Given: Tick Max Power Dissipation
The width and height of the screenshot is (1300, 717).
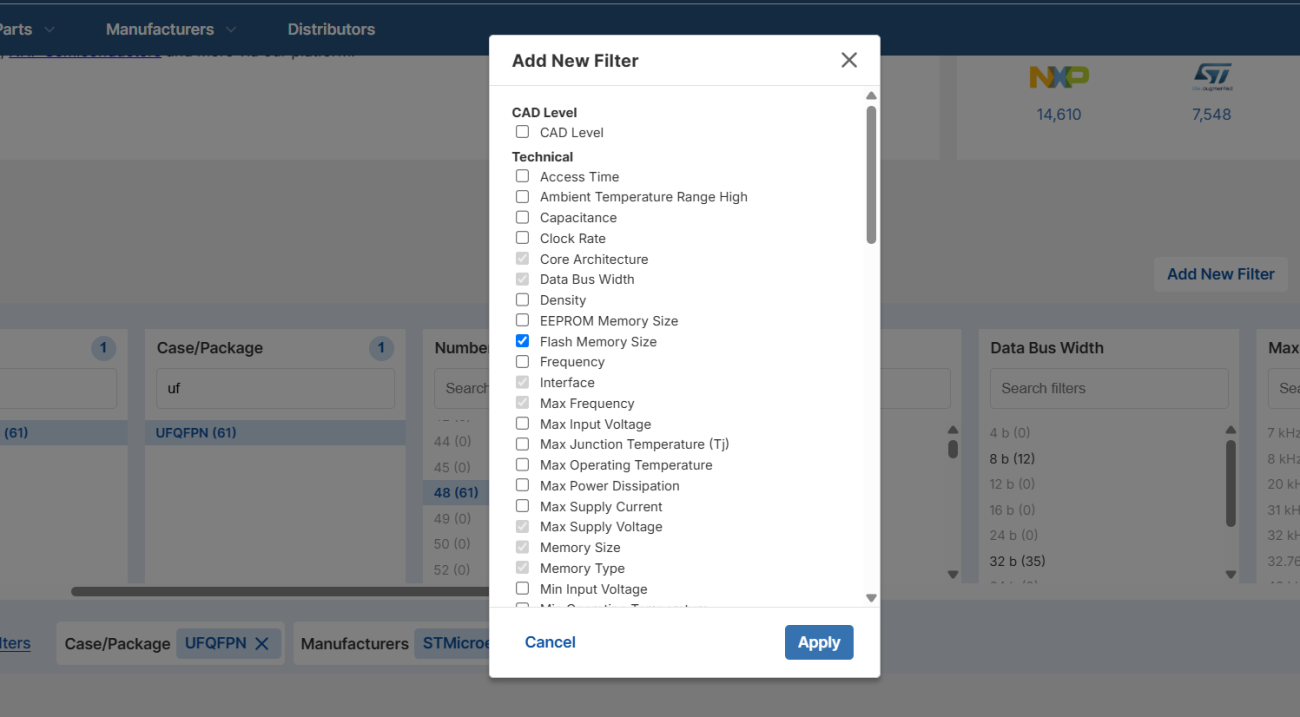Looking at the screenshot, I should [x=522, y=486].
